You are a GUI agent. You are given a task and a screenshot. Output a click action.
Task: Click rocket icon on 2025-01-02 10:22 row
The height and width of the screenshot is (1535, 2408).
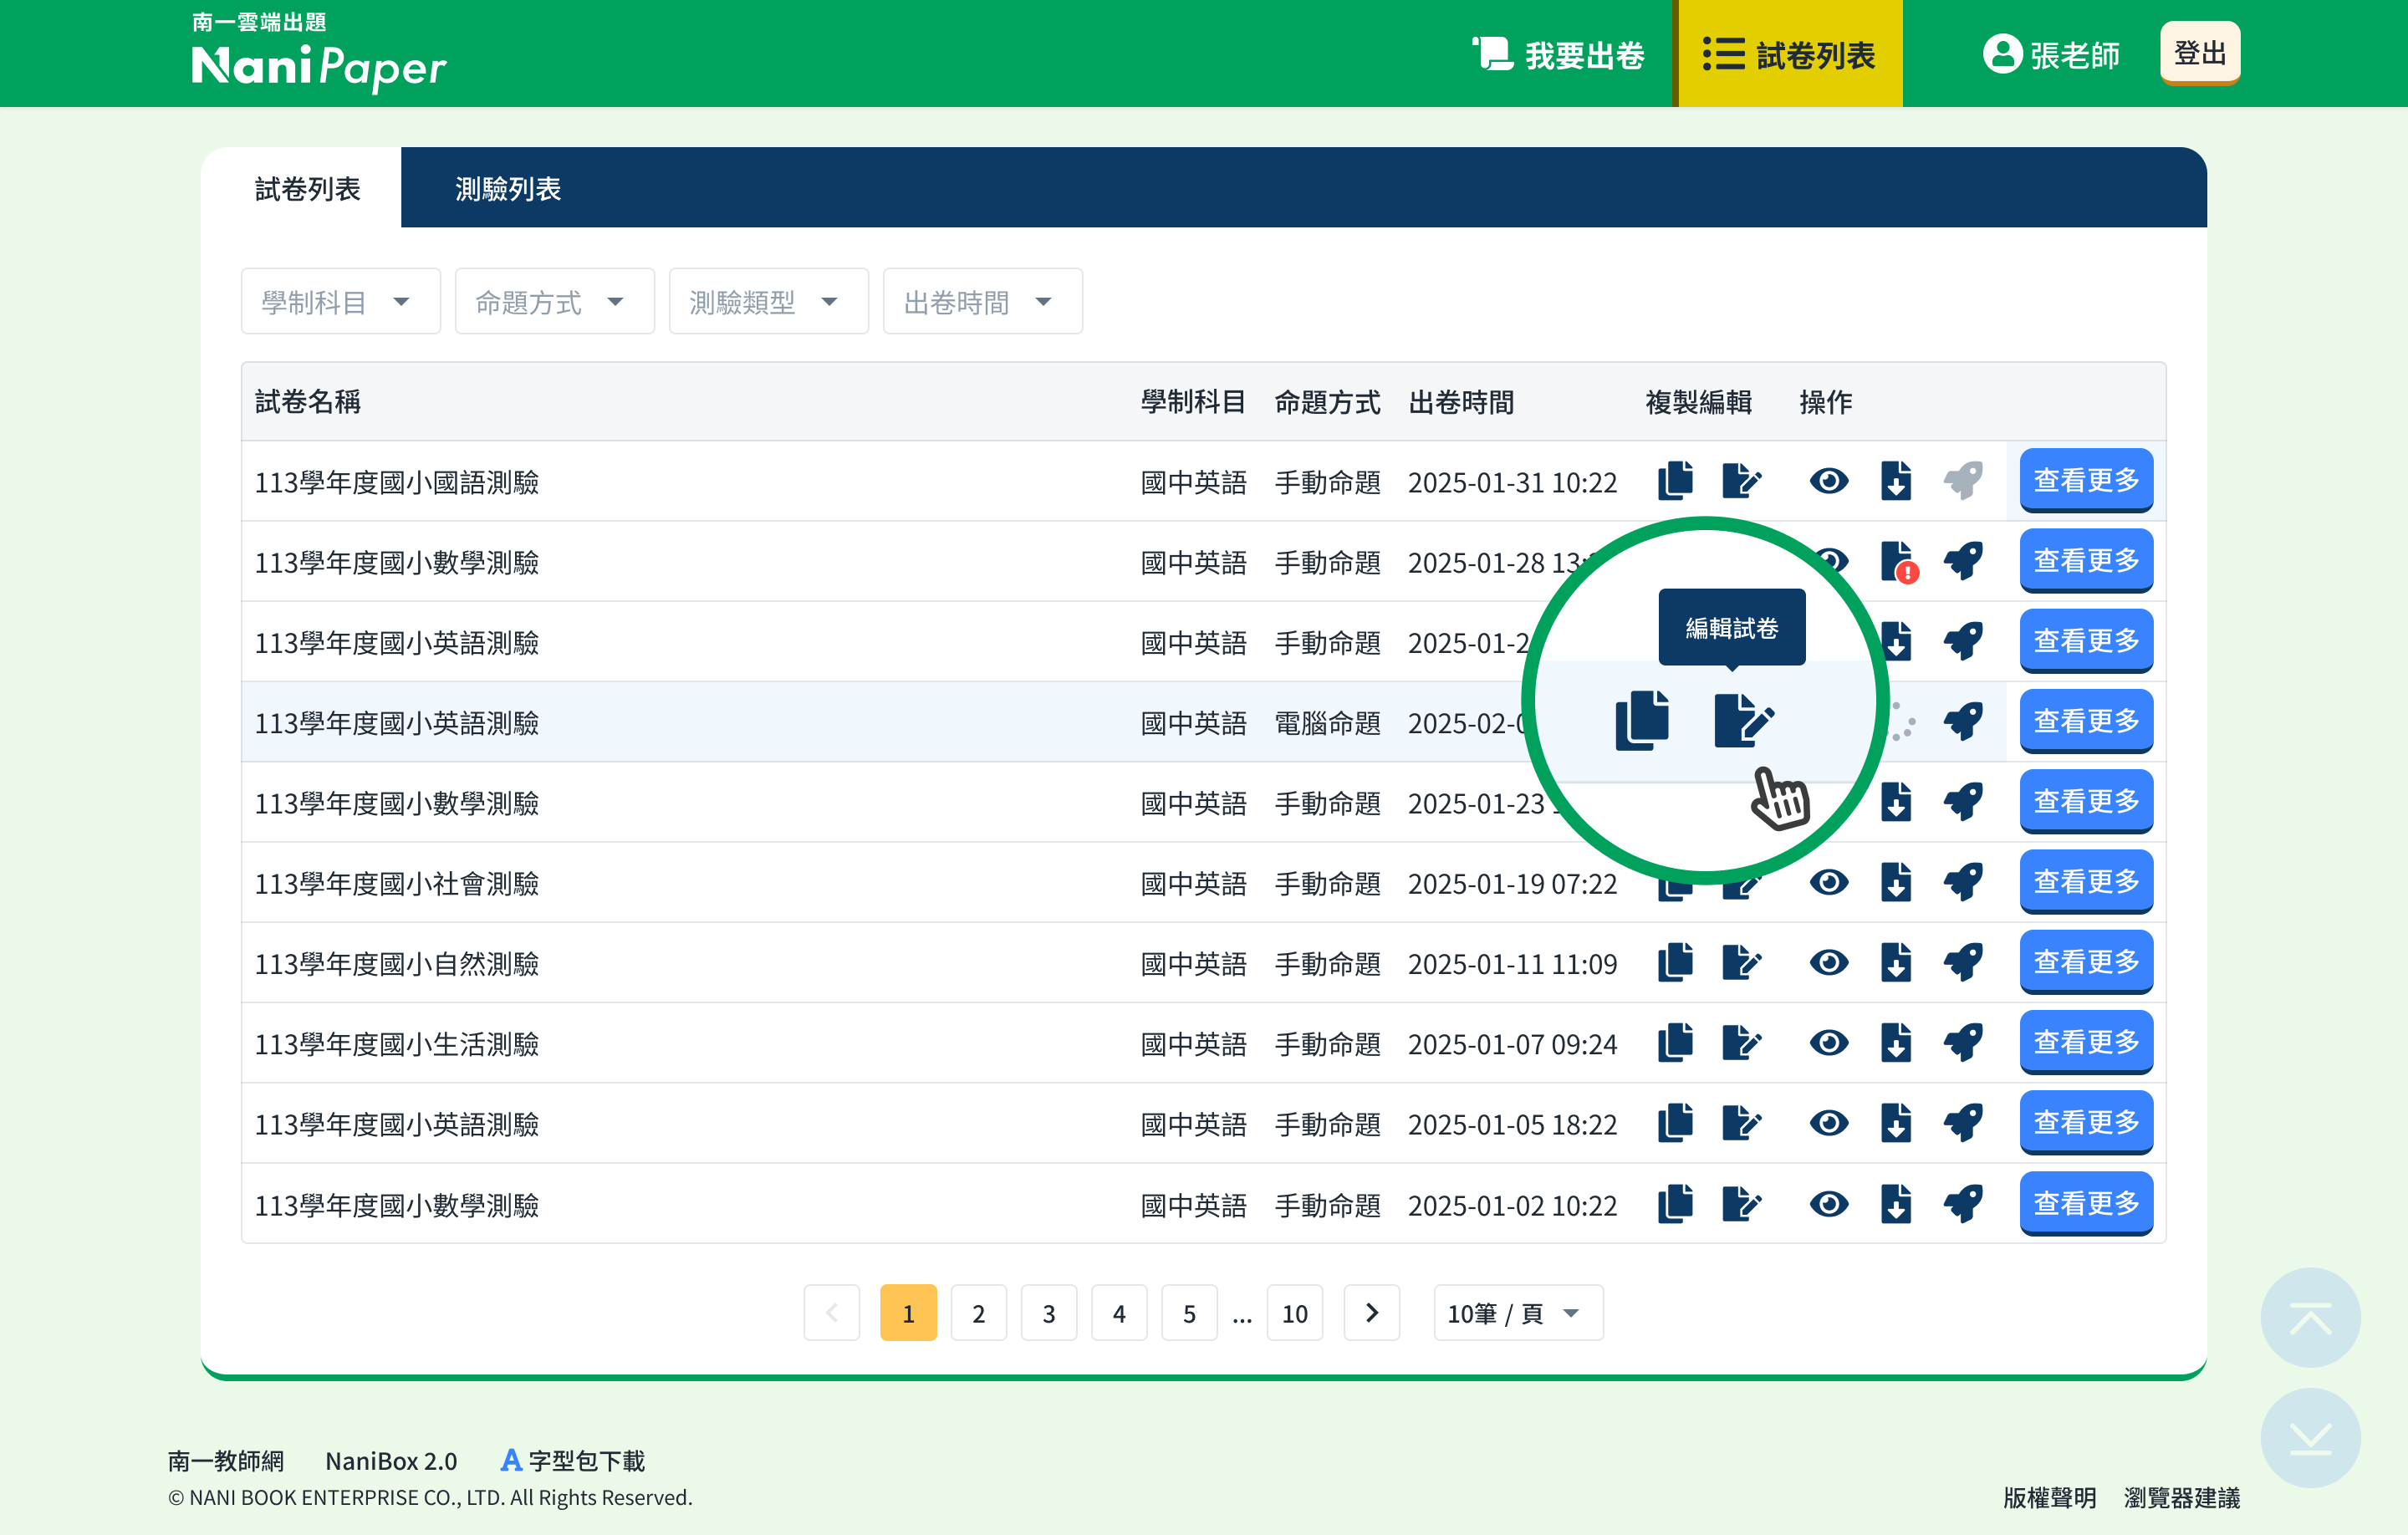pos(1963,1204)
